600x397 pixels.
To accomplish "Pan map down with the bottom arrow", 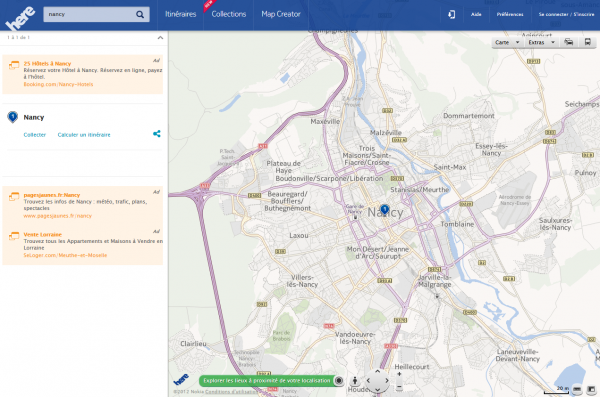I will click(377, 389).
